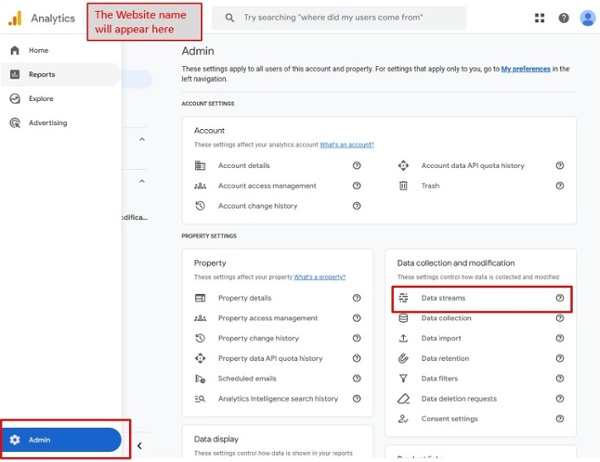600x462 pixels.
Task: Collapse the left navigation with arrow
Action: click(139, 446)
